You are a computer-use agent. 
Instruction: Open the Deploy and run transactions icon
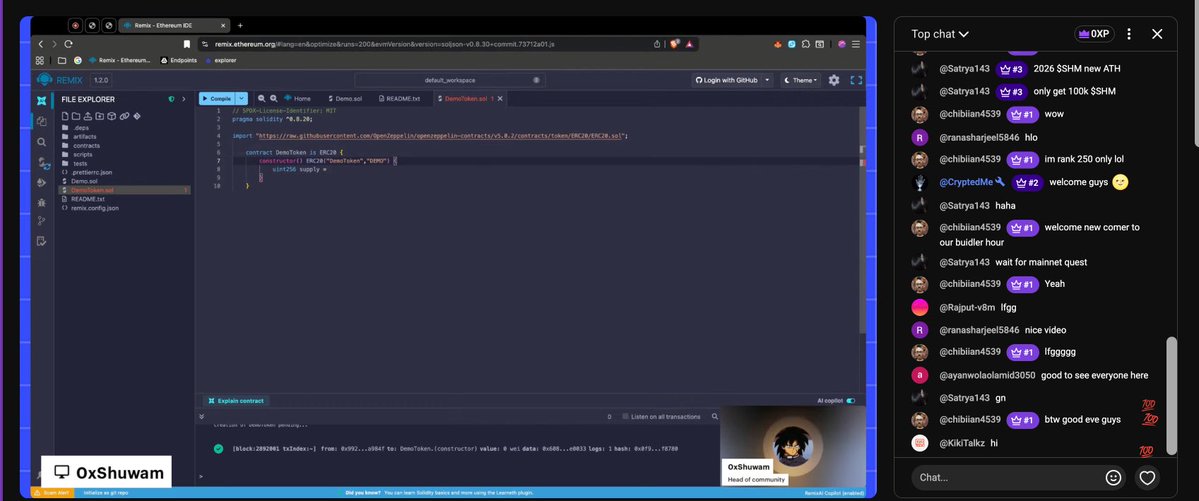(x=42, y=183)
